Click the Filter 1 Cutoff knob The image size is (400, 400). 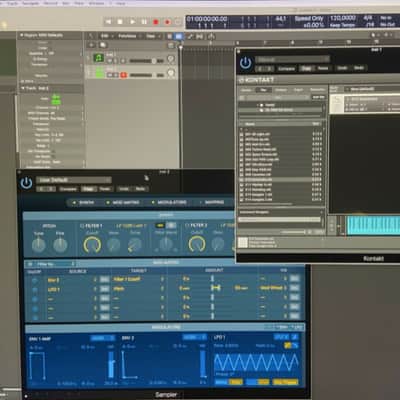(92, 245)
